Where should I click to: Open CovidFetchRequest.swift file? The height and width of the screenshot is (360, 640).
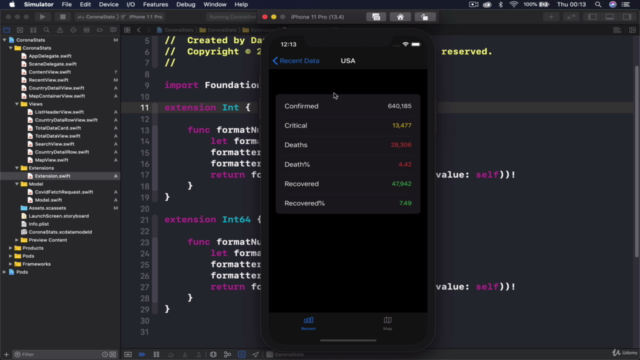point(64,192)
